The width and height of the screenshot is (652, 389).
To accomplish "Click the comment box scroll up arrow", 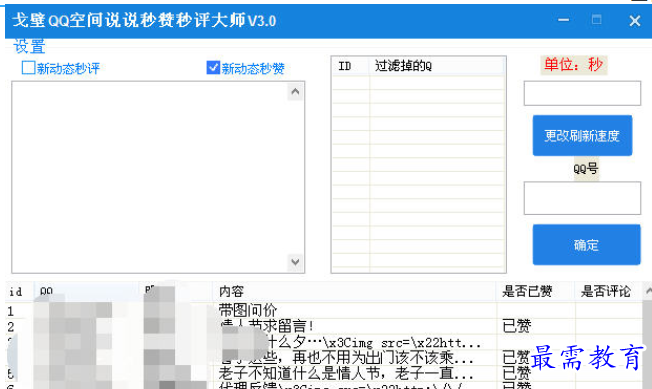I will click(295, 91).
